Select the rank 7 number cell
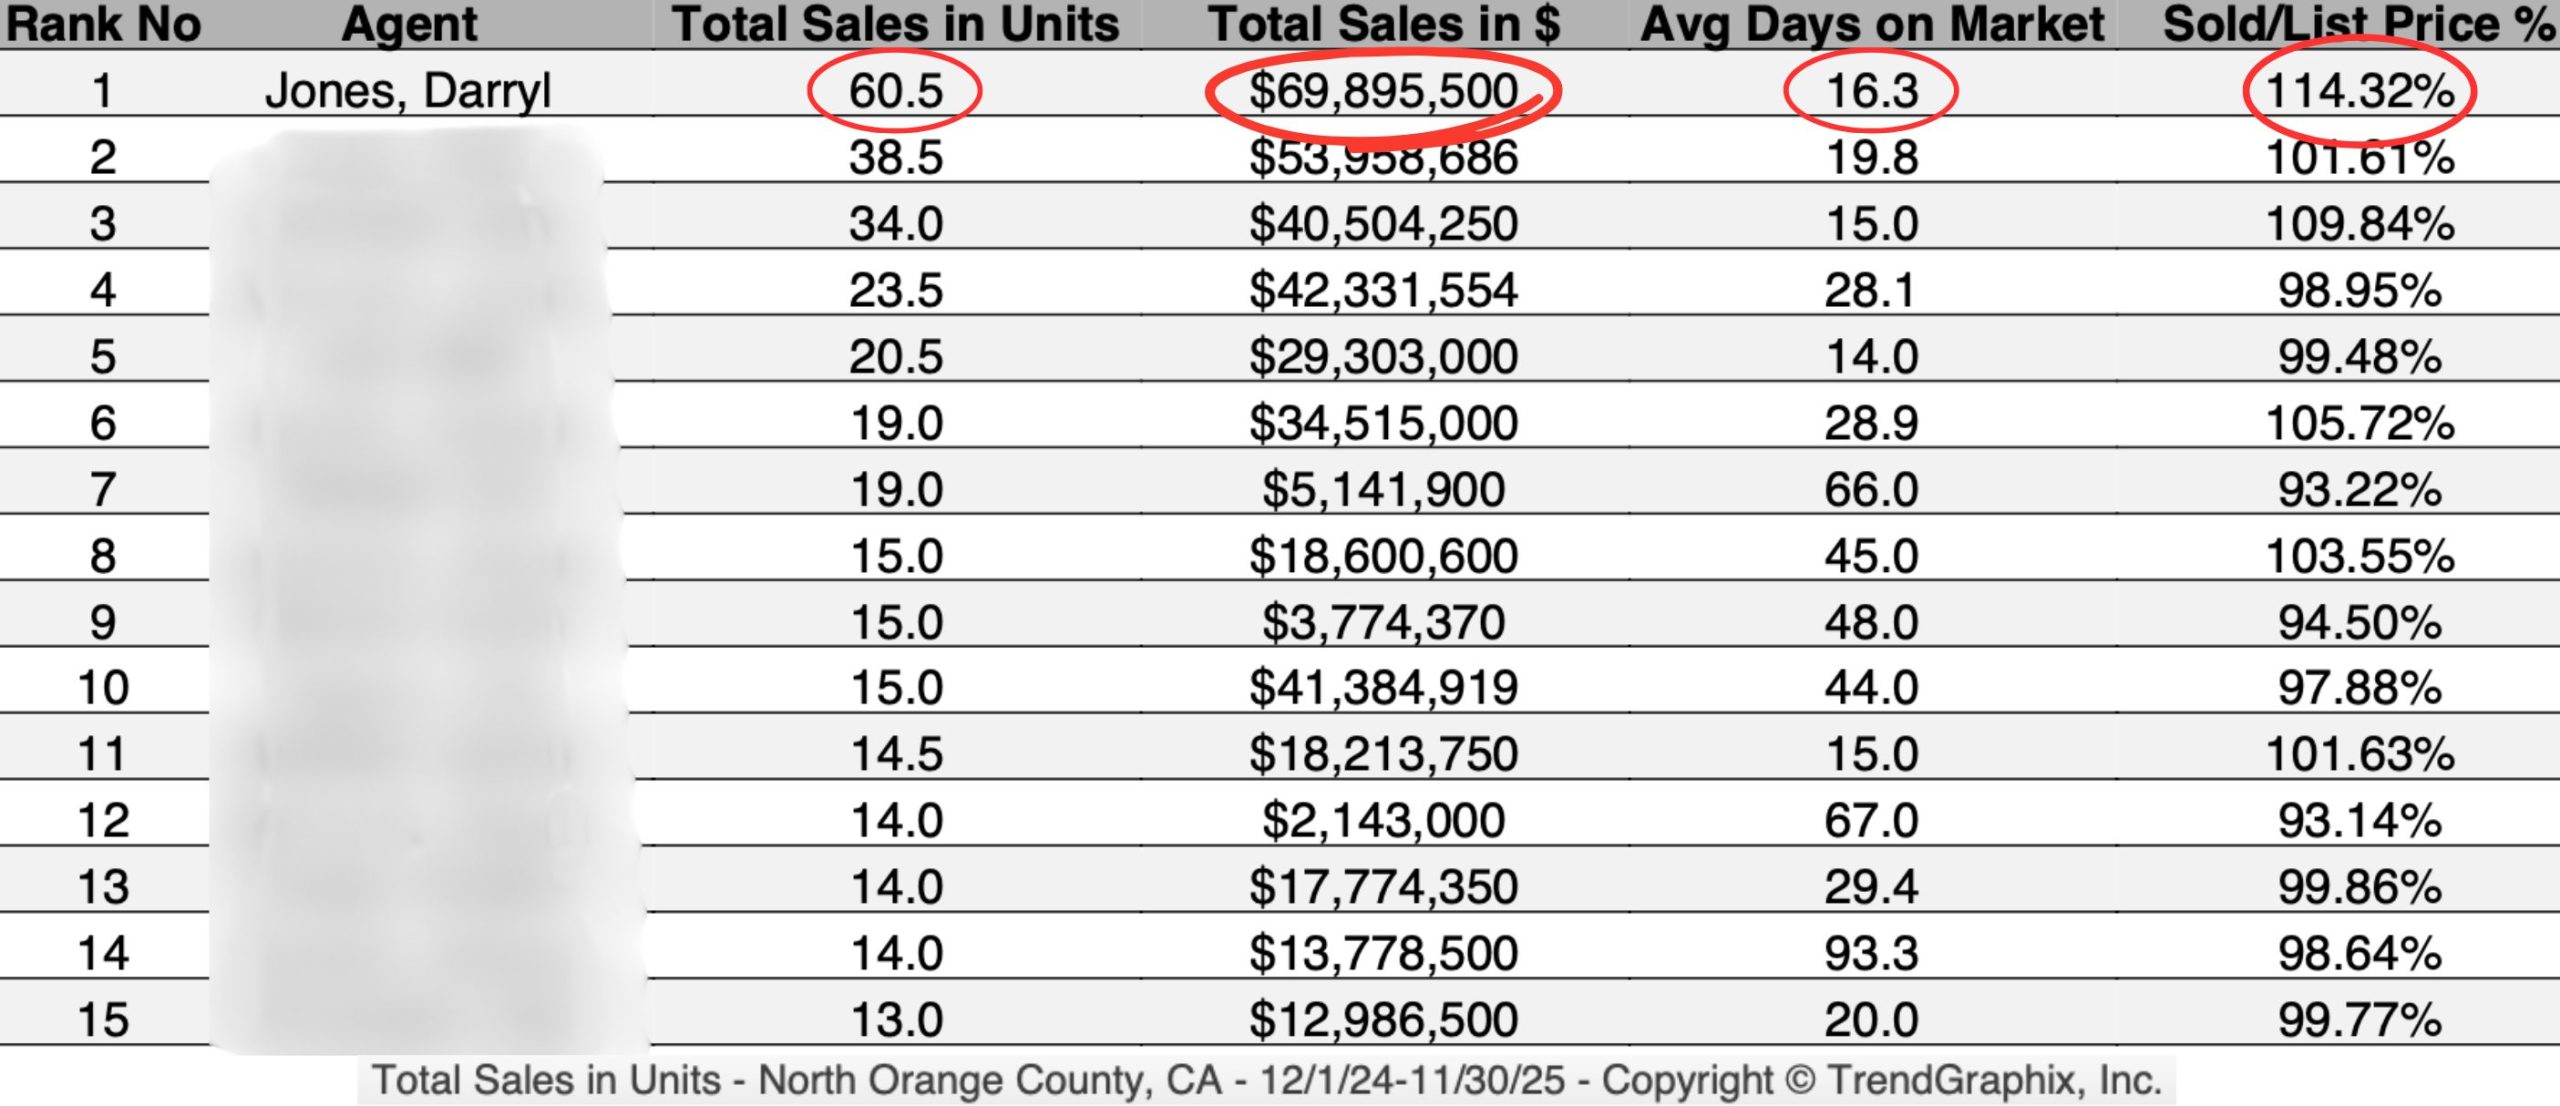 103,490
